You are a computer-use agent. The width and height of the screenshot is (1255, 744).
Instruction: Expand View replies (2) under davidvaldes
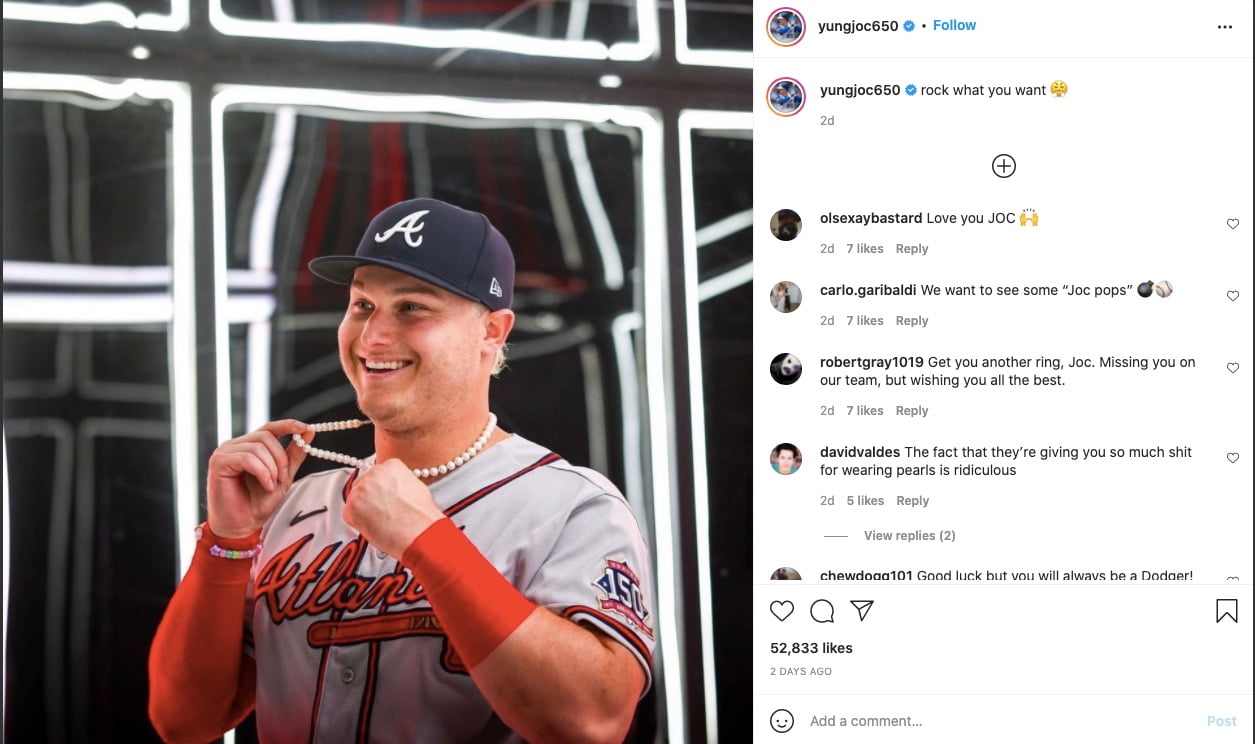pos(909,536)
